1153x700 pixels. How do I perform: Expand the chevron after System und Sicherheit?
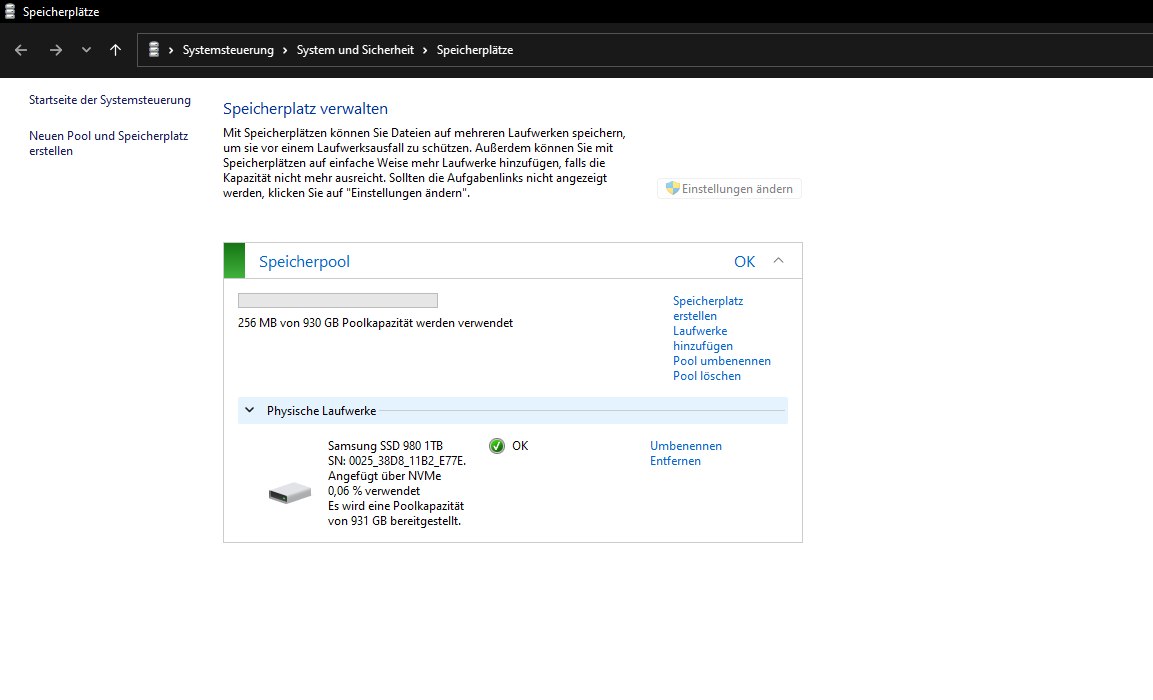click(425, 50)
